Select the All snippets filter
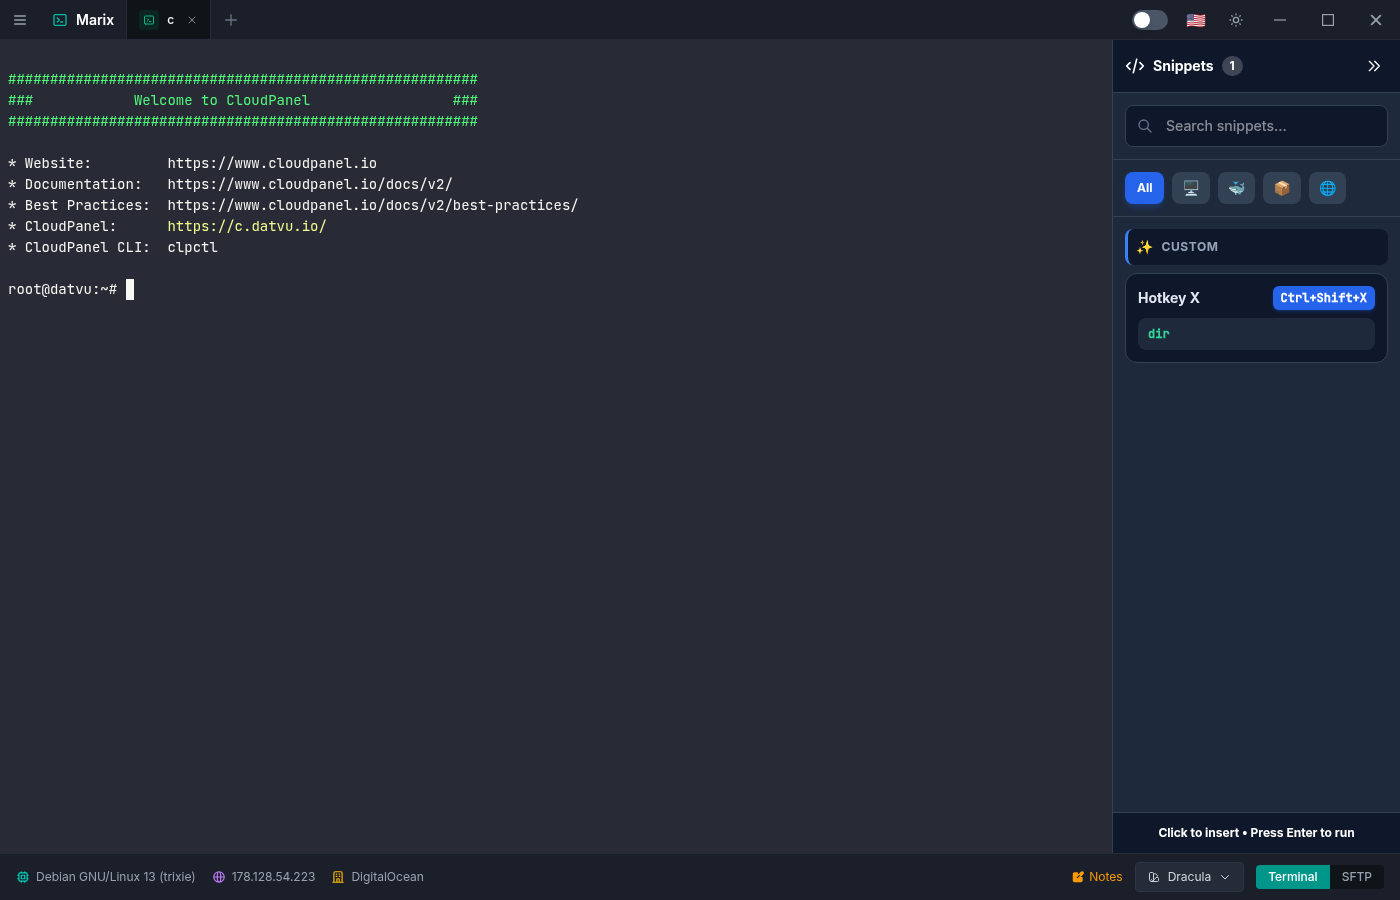The width and height of the screenshot is (1400, 900). pos(1144,188)
